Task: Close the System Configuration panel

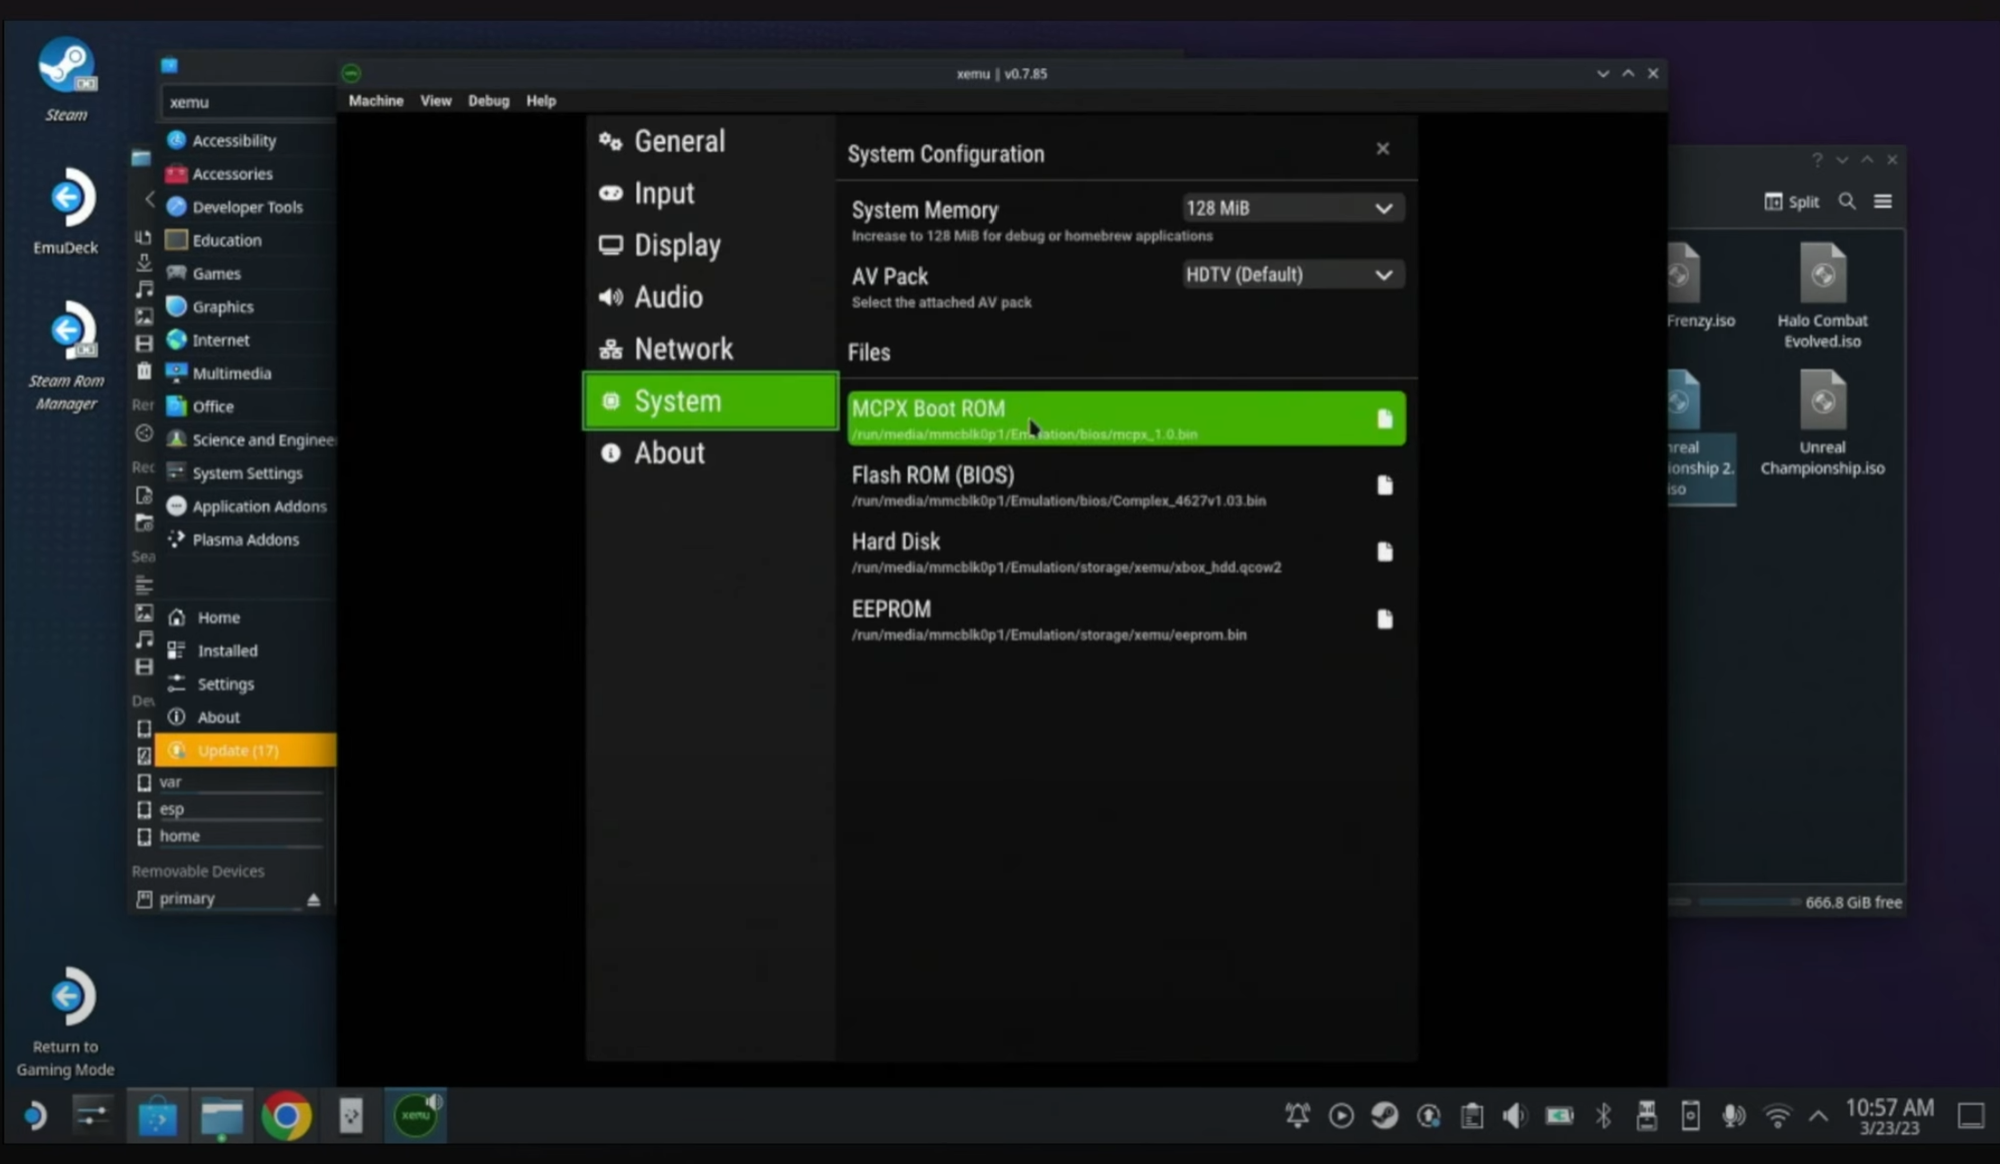Action: pos(1382,149)
